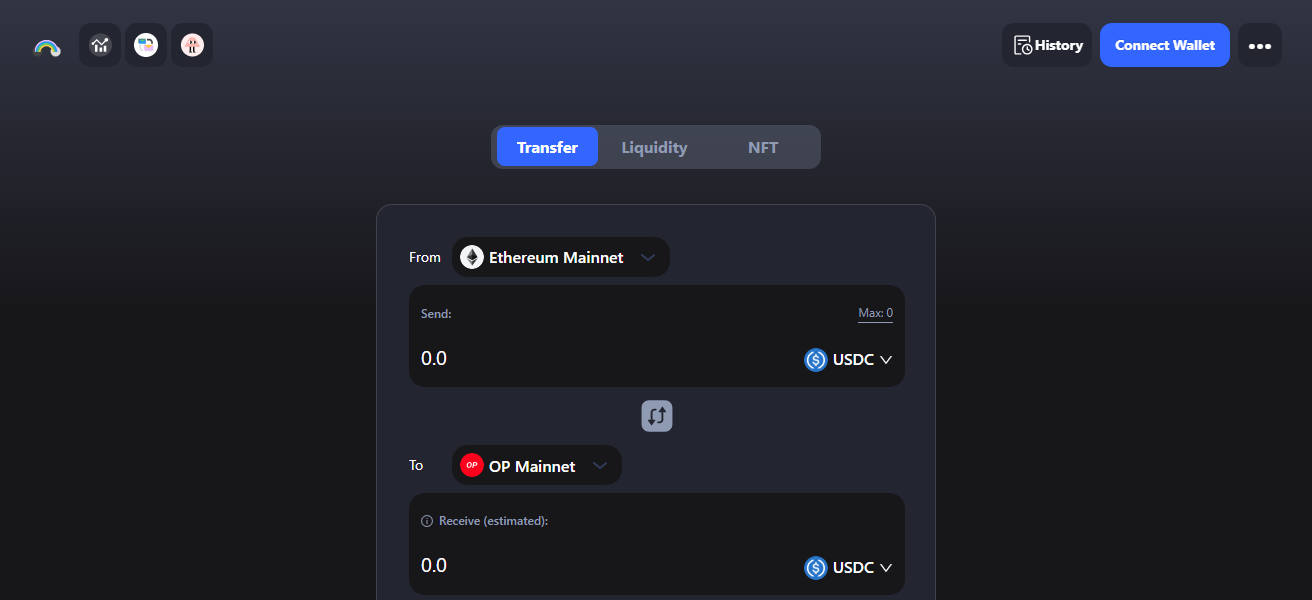Viewport: 1312px width, 600px height.
Task: Click the swap direction arrows icon
Action: point(657,415)
